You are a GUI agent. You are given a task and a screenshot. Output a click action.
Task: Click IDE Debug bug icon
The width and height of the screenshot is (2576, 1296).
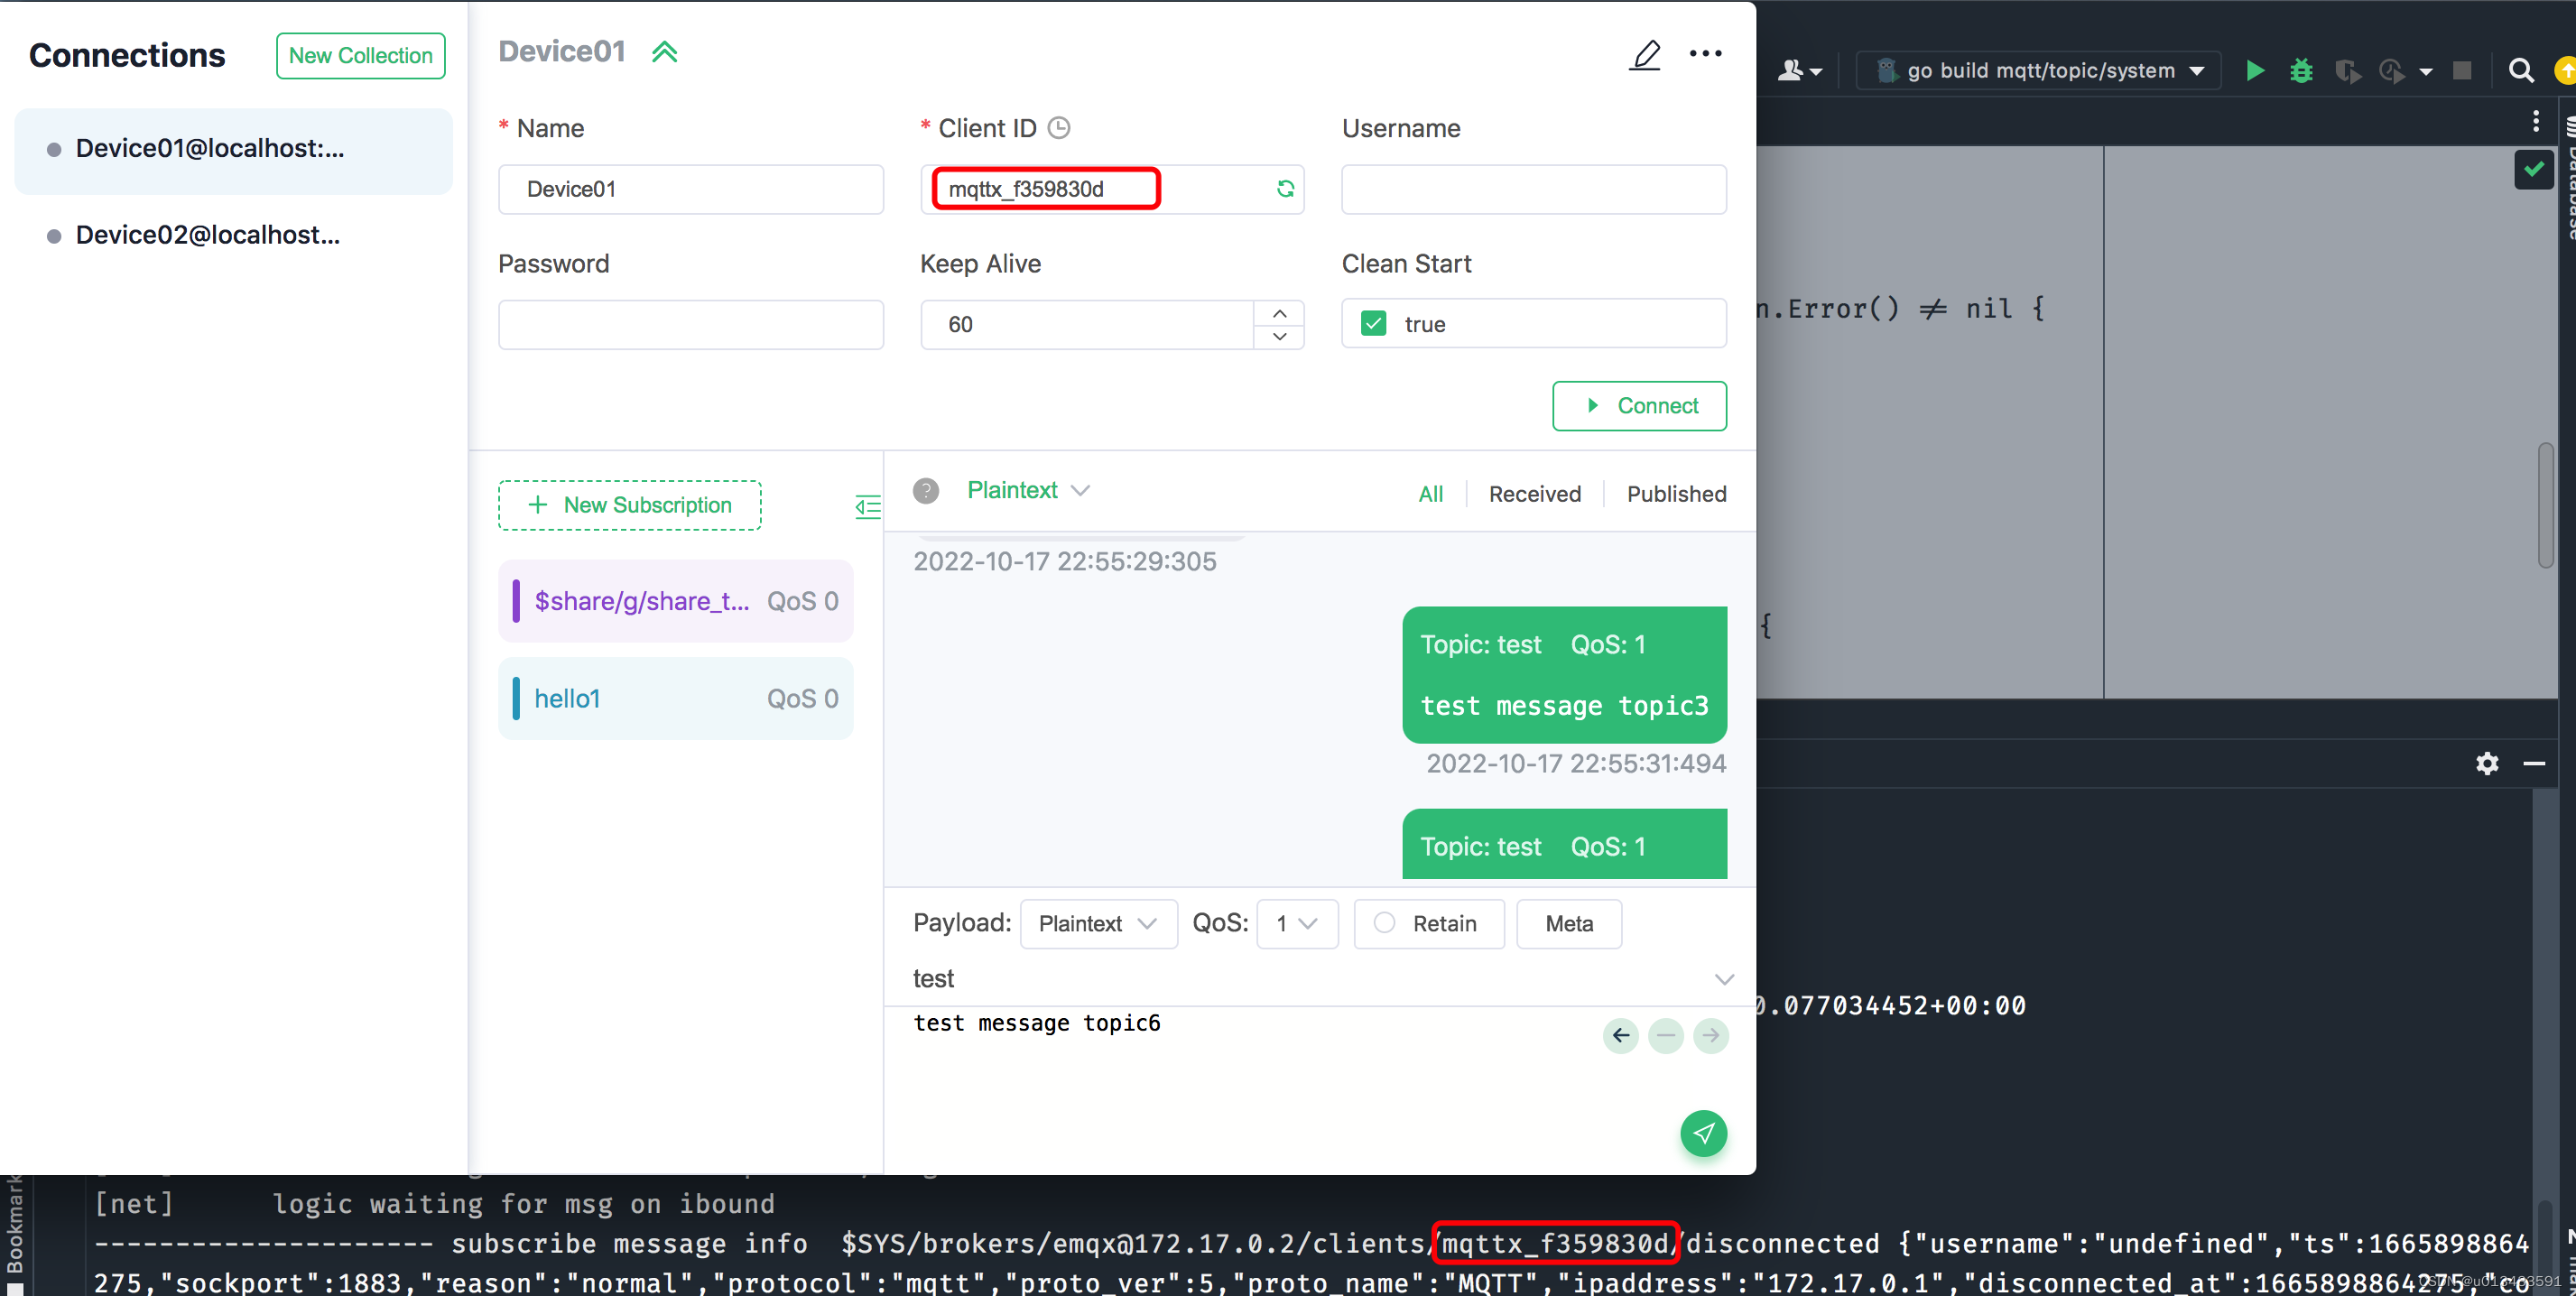2301,71
